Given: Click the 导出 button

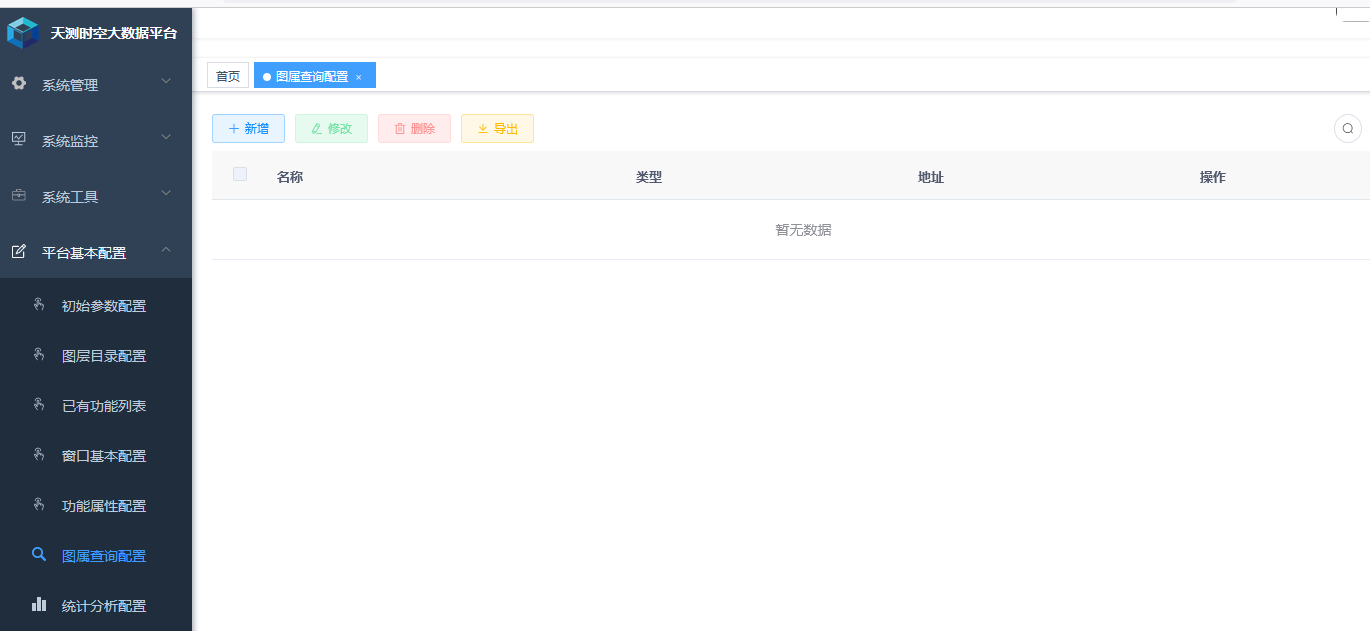Looking at the screenshot, I should pyautogui.click(x=497, y=129).
